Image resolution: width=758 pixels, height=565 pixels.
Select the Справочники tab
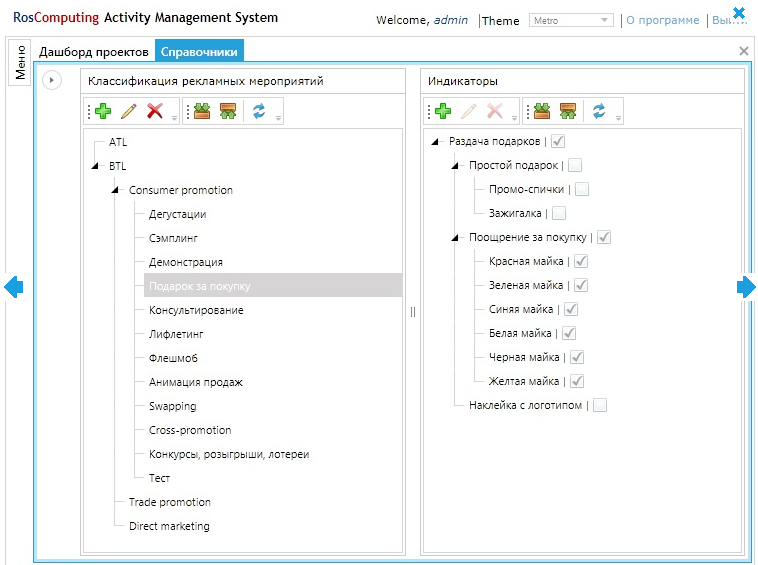click(x=199, y=51)
